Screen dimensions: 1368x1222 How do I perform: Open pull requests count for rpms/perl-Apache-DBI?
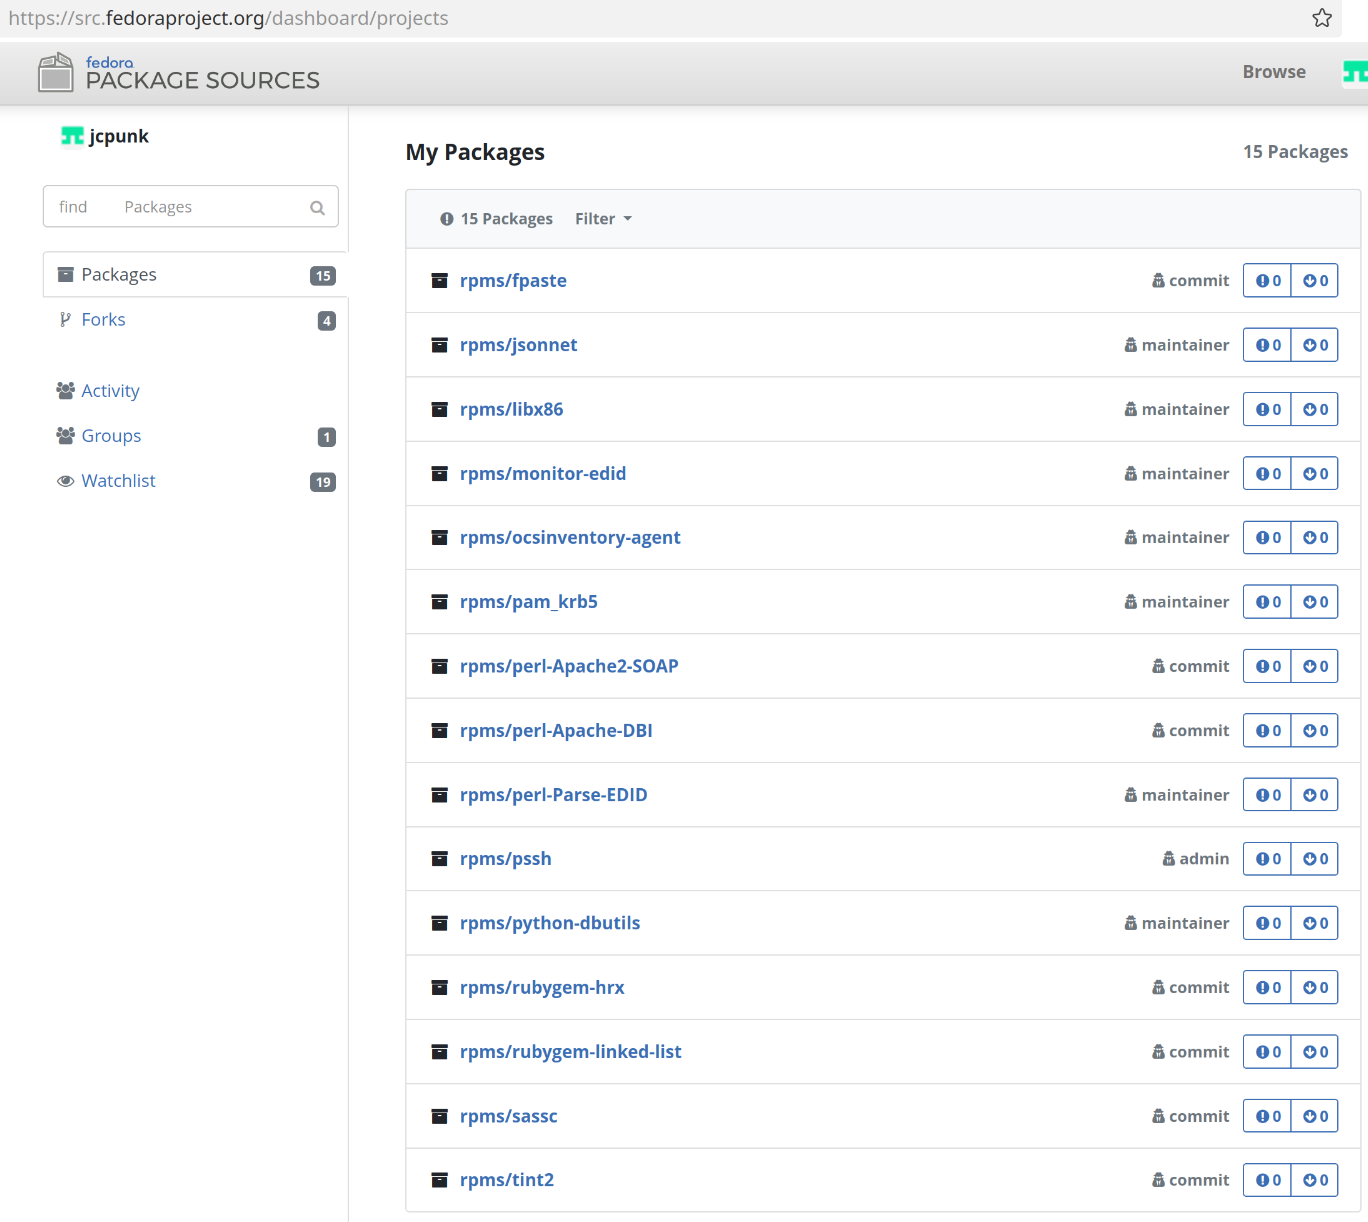(1314, 731)
